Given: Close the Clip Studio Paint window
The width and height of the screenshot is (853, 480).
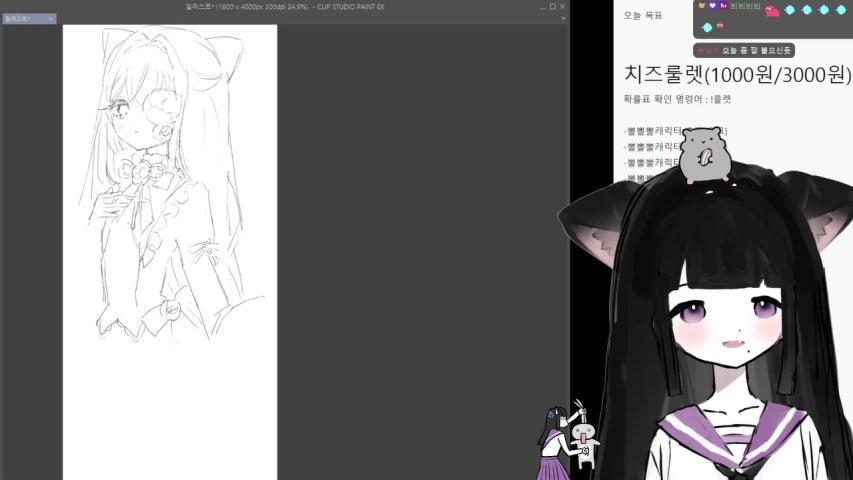Looking at the screenshot, I should (563, 7).
